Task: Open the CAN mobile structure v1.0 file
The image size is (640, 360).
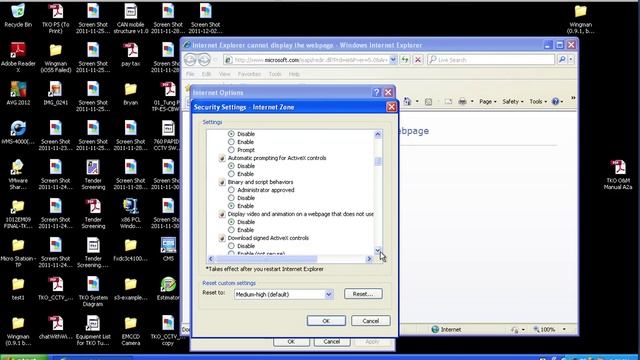Action: click(131, 19)
